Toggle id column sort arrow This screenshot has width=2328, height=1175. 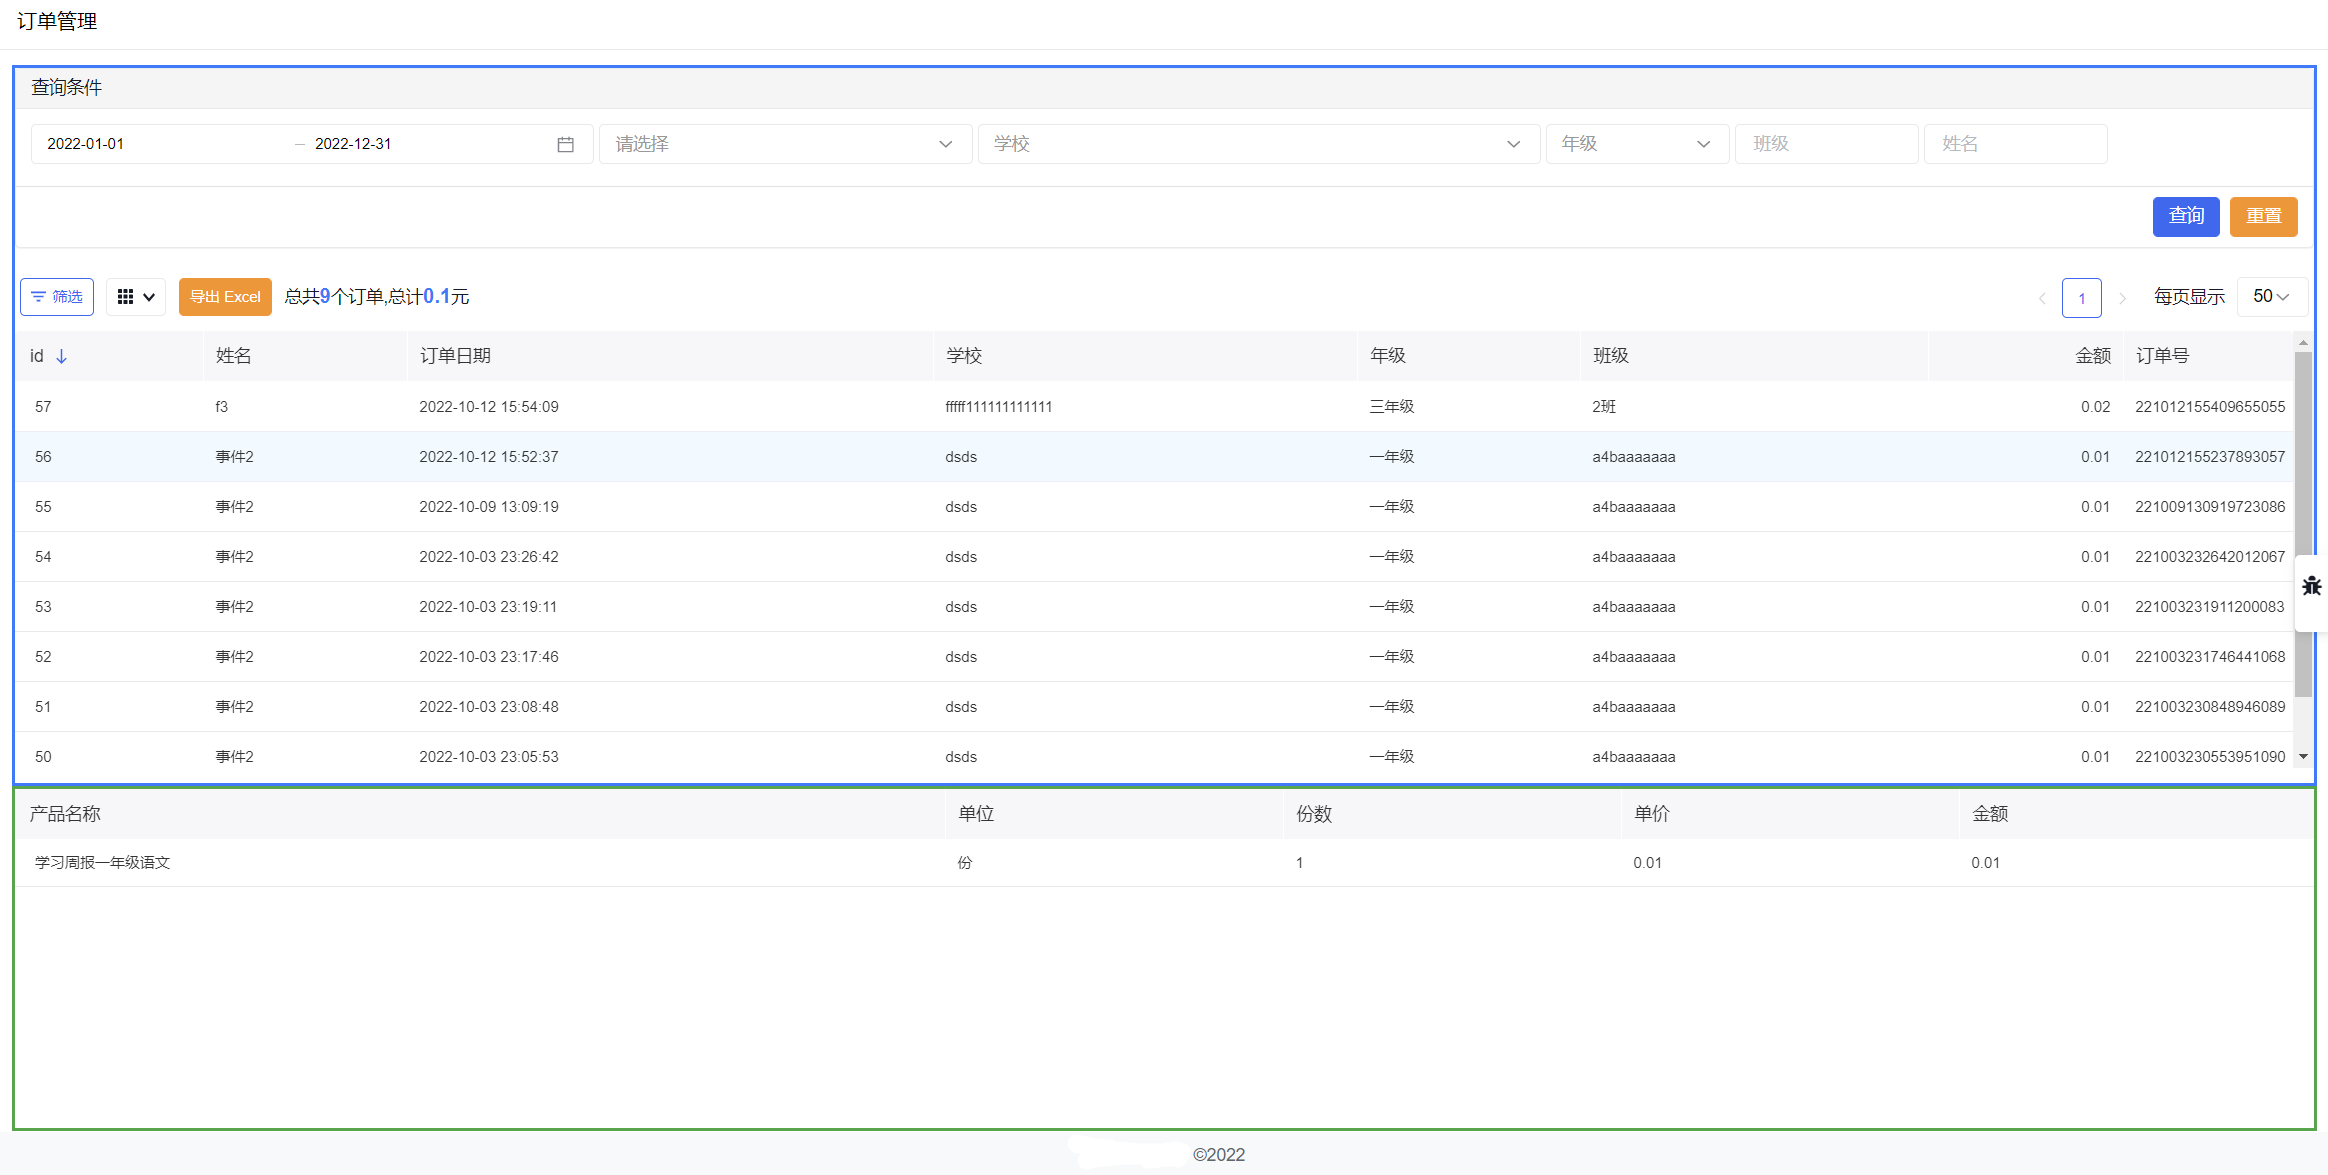(x=61, y=356)
